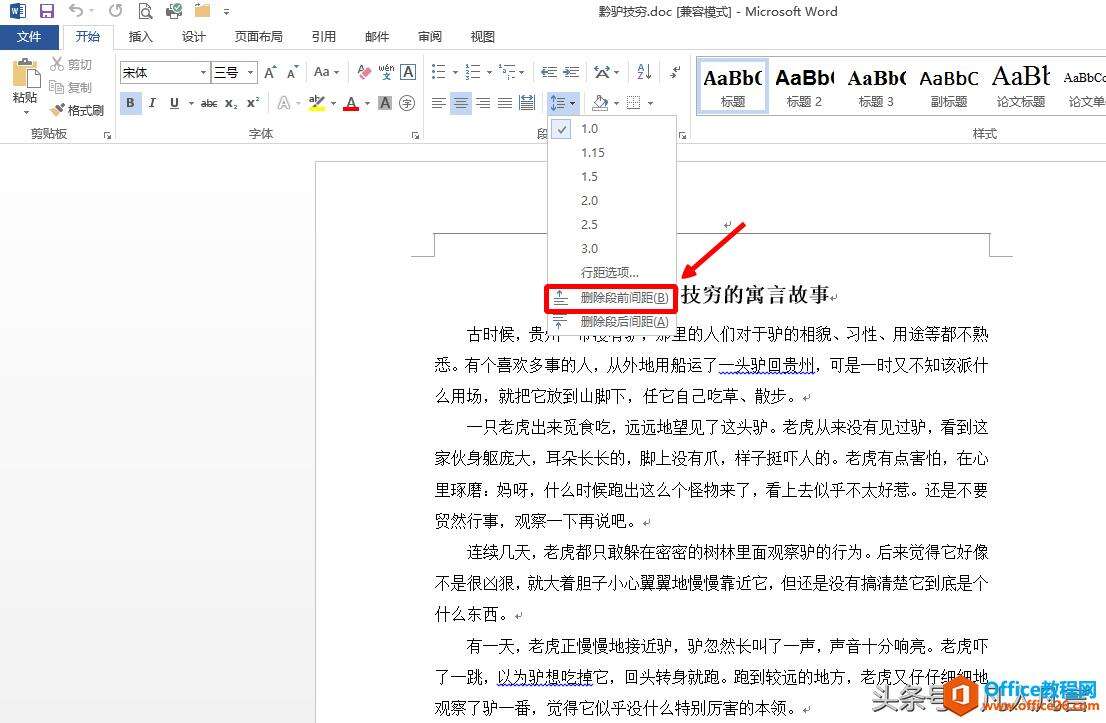Screen dimensions: 1106x723
Task: Choose 1.5 line spacing from menu
Action: [x=612, y=176]
